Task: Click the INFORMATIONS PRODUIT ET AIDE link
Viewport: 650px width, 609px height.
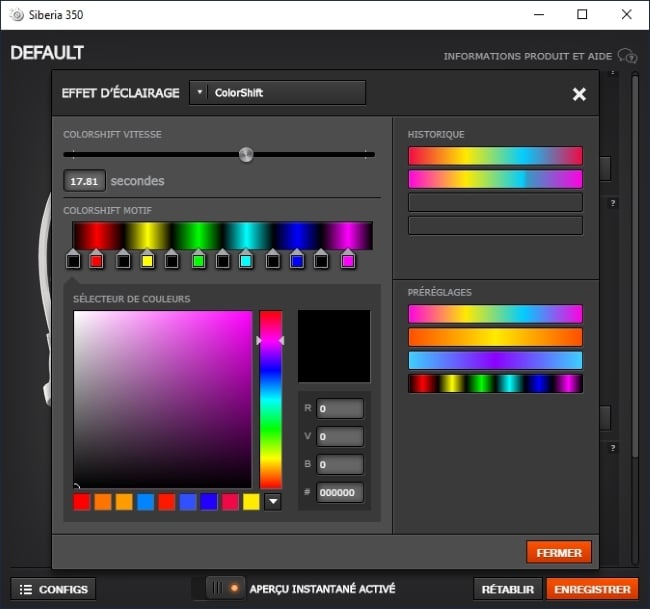Action: click(x=528, y=56)
